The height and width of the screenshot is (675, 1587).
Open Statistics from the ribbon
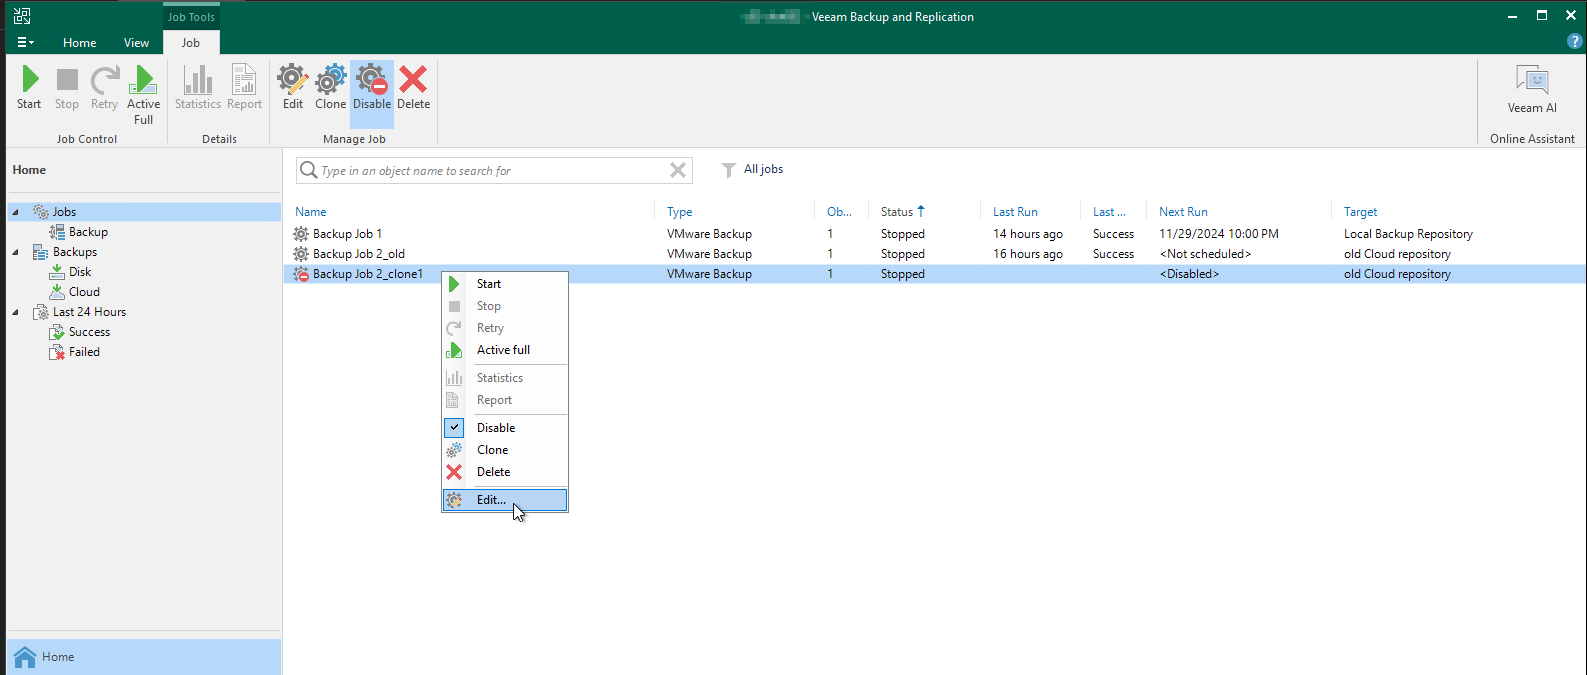198,87
